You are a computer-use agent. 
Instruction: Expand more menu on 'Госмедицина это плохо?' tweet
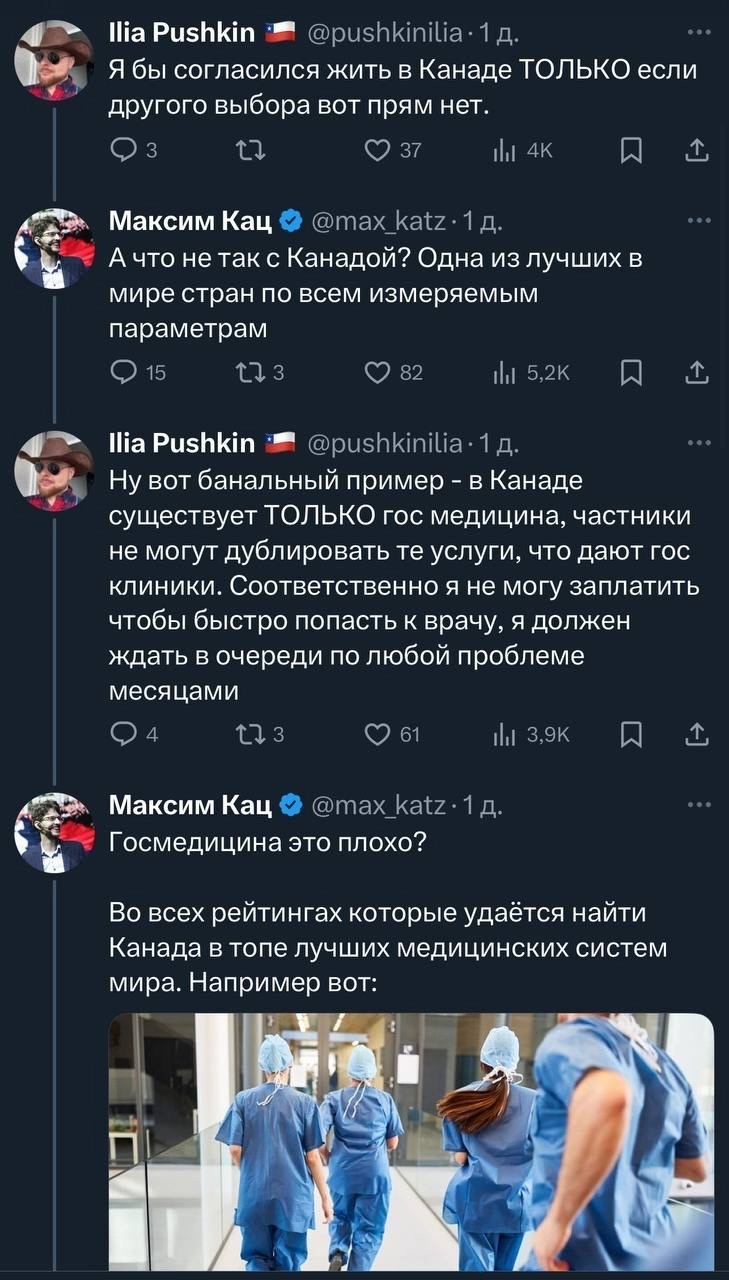698,803
